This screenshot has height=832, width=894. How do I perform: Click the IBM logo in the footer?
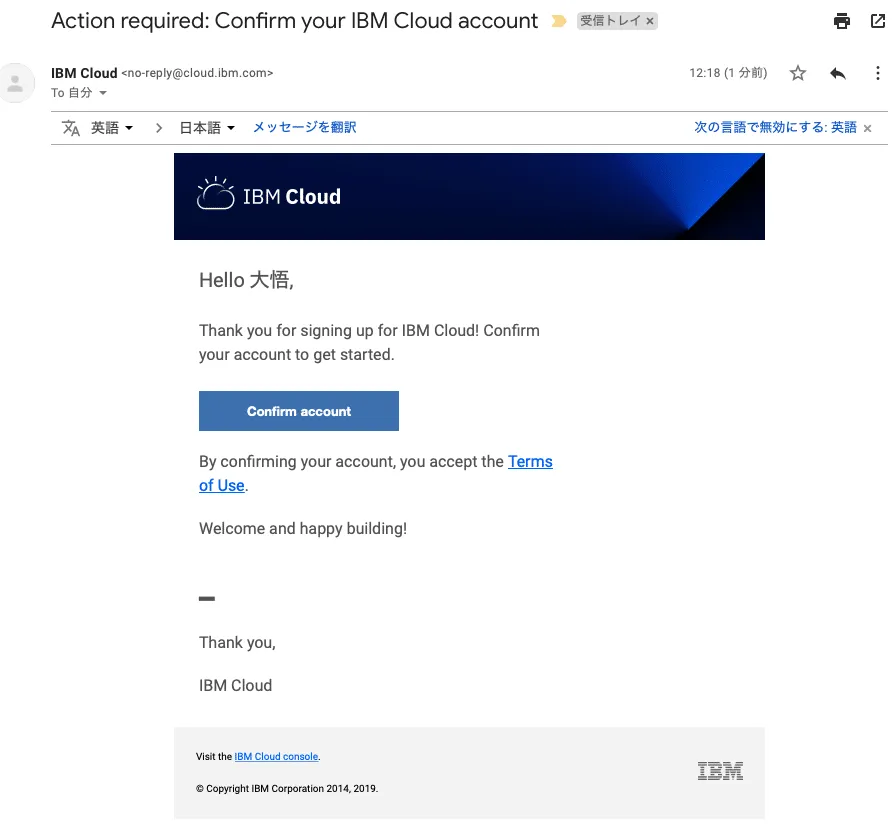(x=720, y=770)
